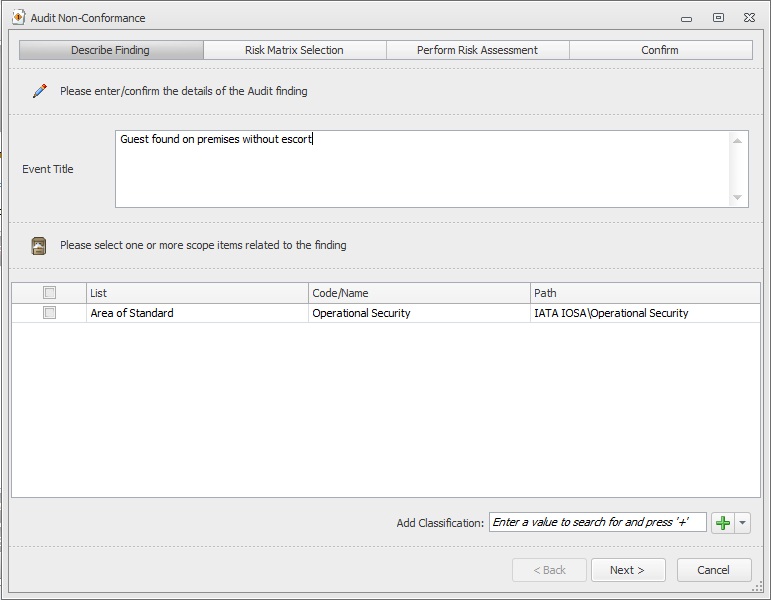This screenshot has width=771, height=600.
Task: Click the pencil icon beside finding details prompt
Action: pyautogui.click(x=40, y=91)
